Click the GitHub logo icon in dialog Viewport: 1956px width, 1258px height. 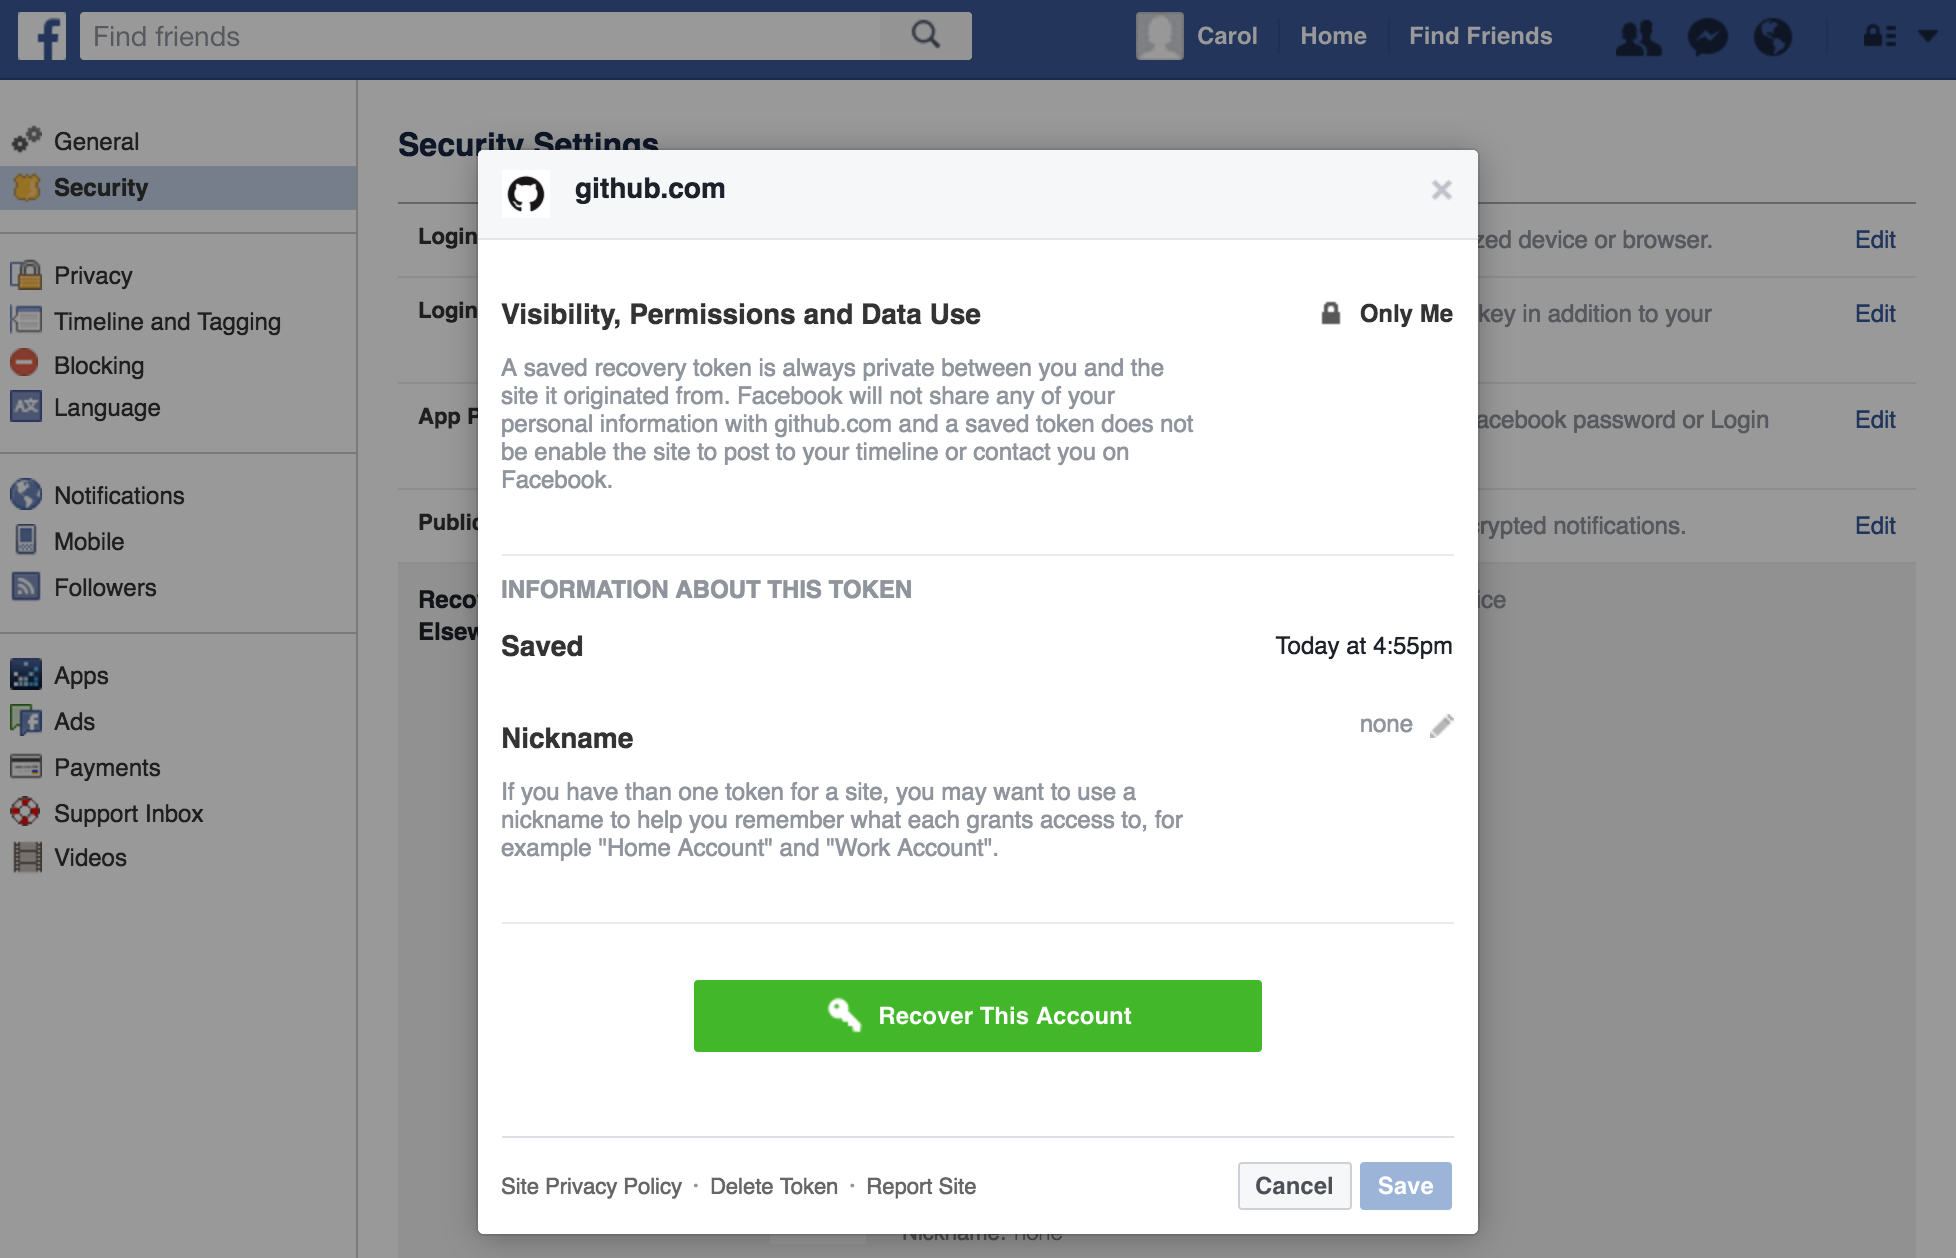525,190
